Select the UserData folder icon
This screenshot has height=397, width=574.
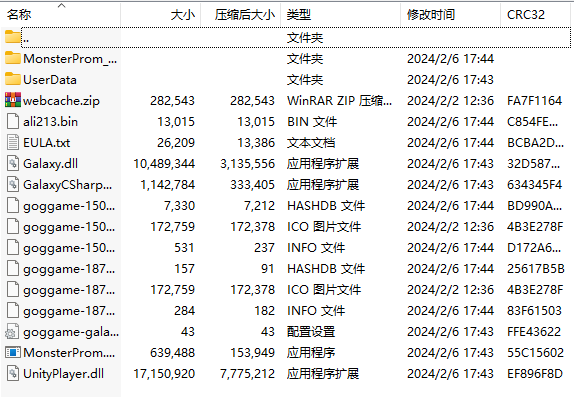12,79
